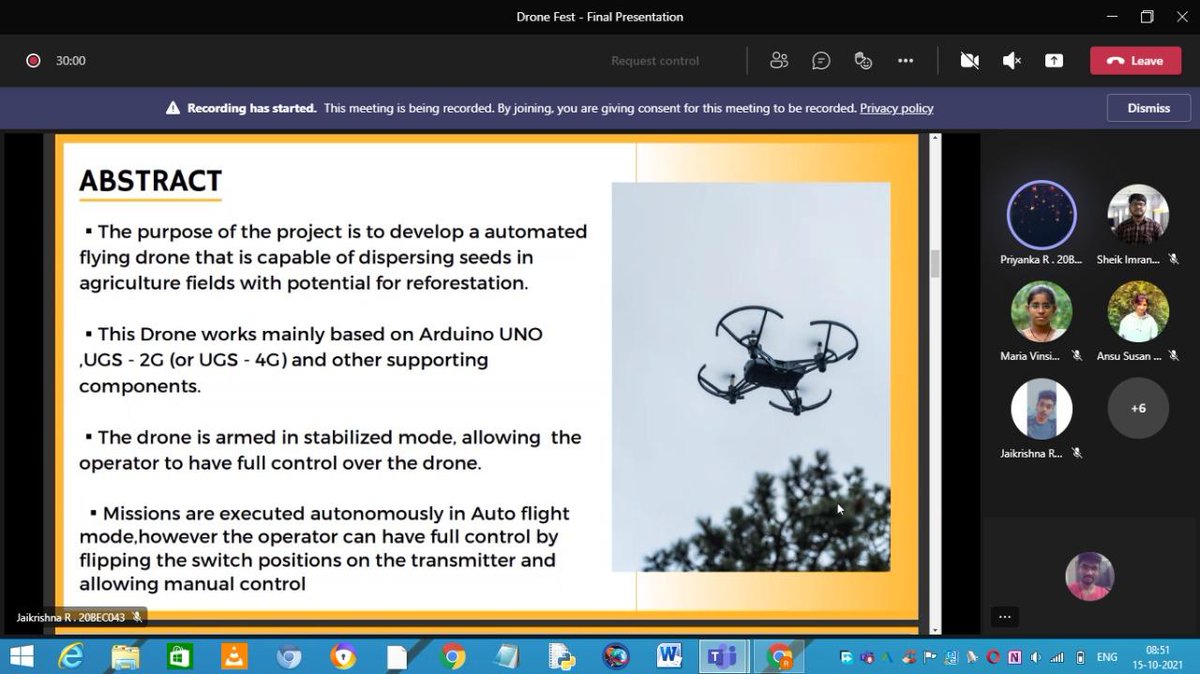Leave the meeting
This screenshot has height=674, width=1200.
coord(1136,61)
